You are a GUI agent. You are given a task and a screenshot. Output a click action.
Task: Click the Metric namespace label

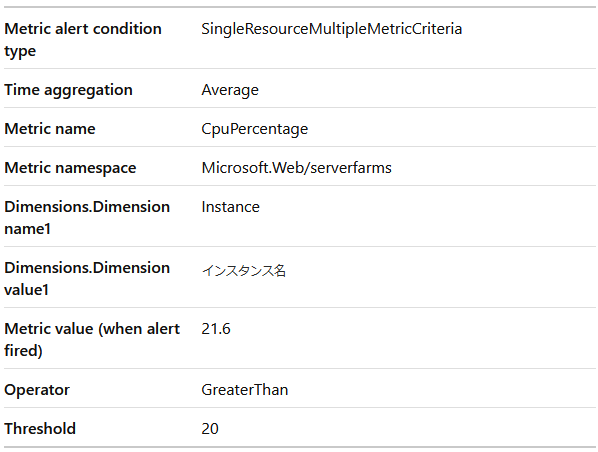70,168
